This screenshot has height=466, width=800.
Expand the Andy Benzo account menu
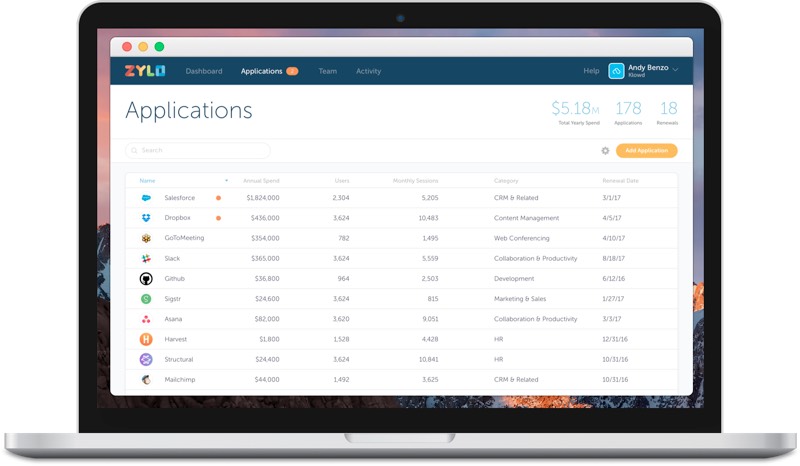(675, 70)
